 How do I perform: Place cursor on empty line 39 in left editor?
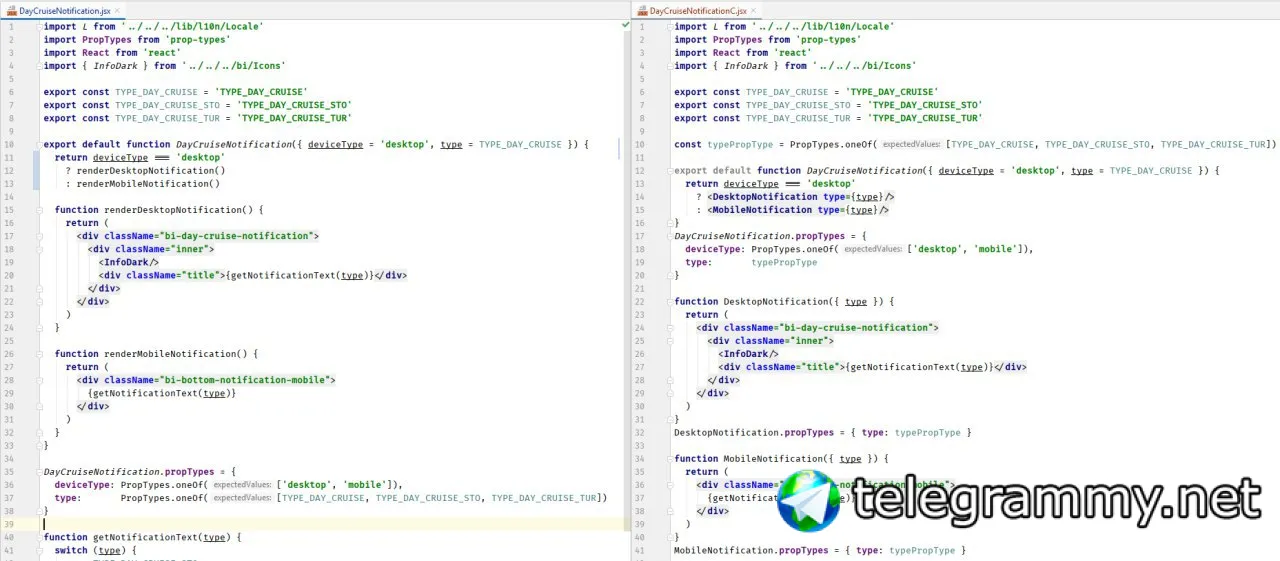pos(330,524)
